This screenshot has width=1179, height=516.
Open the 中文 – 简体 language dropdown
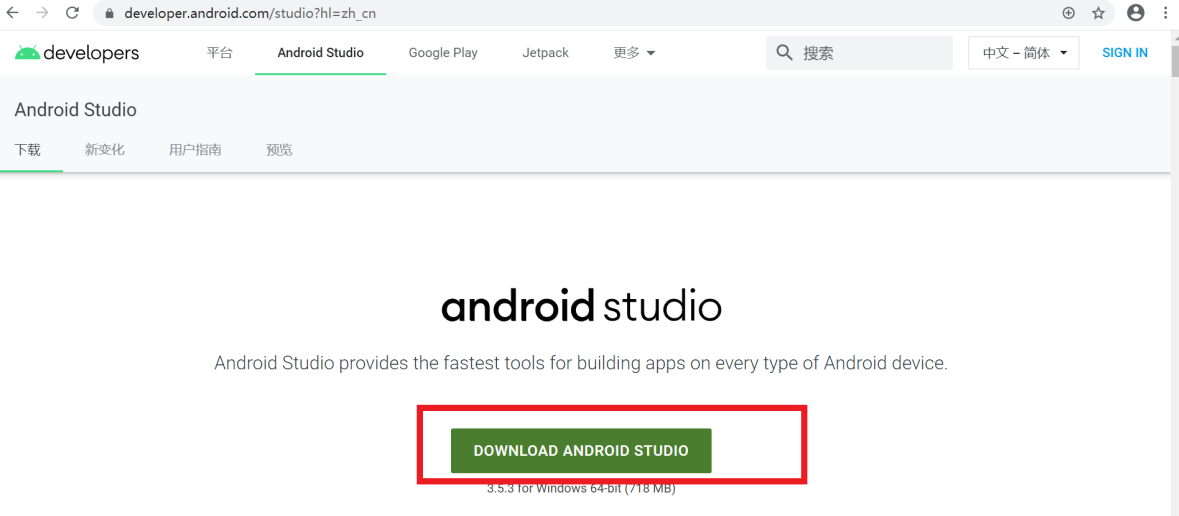[1023, 53]
